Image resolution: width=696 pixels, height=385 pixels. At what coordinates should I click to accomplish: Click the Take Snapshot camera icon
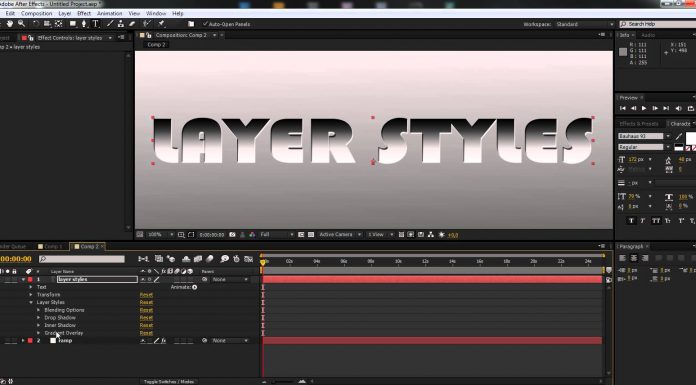(232, 234)
